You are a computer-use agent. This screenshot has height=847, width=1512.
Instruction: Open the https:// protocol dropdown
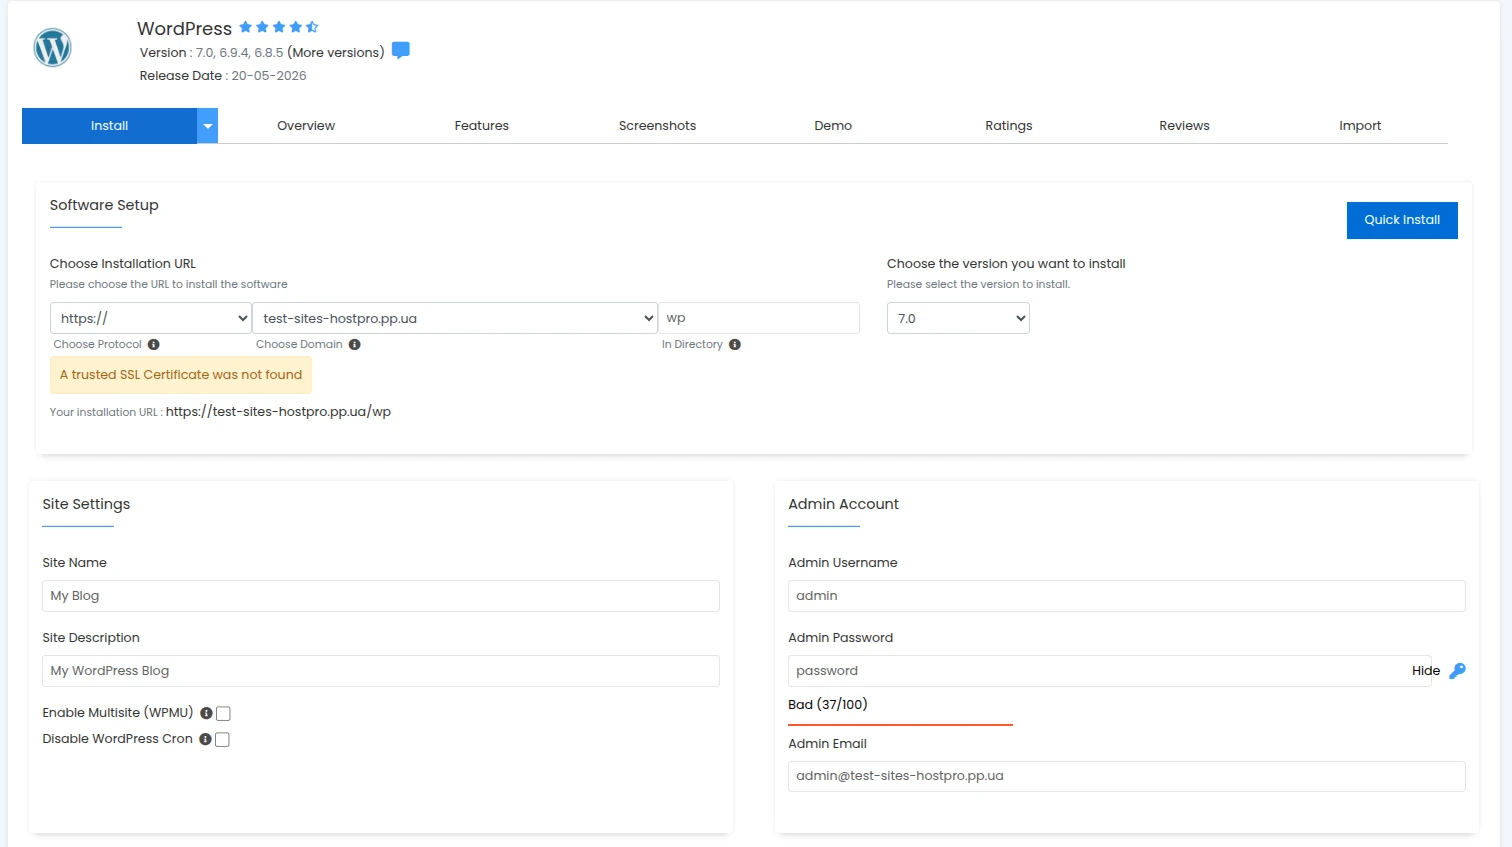[x=151, y=318]
